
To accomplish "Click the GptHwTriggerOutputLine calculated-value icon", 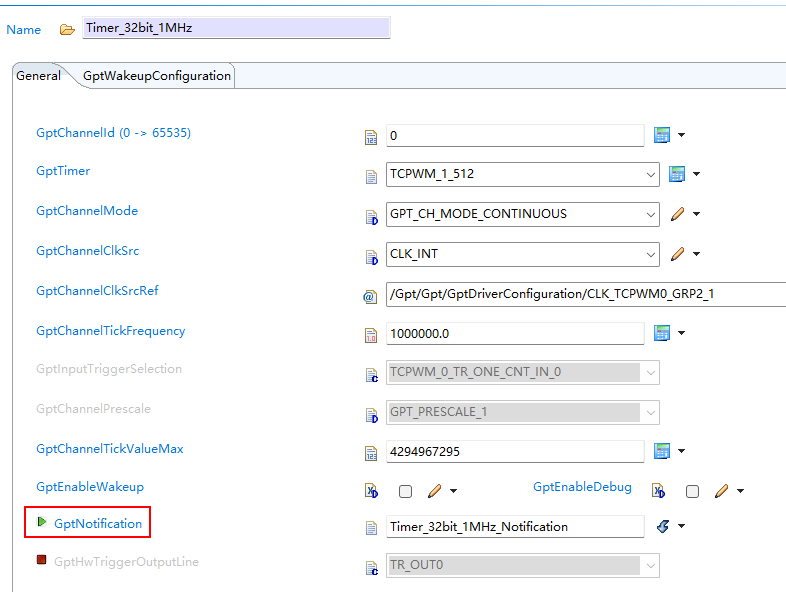I will [371, 568].
